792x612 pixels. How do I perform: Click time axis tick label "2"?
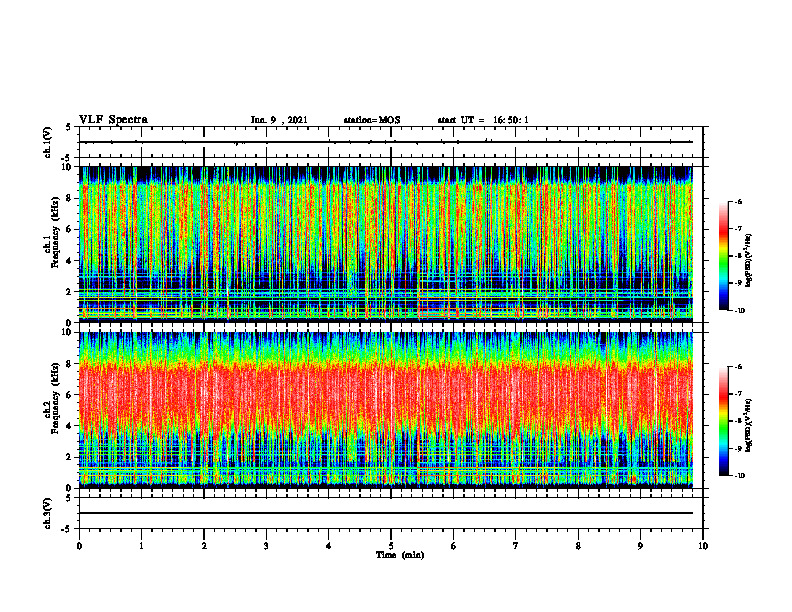coord(204,546)
